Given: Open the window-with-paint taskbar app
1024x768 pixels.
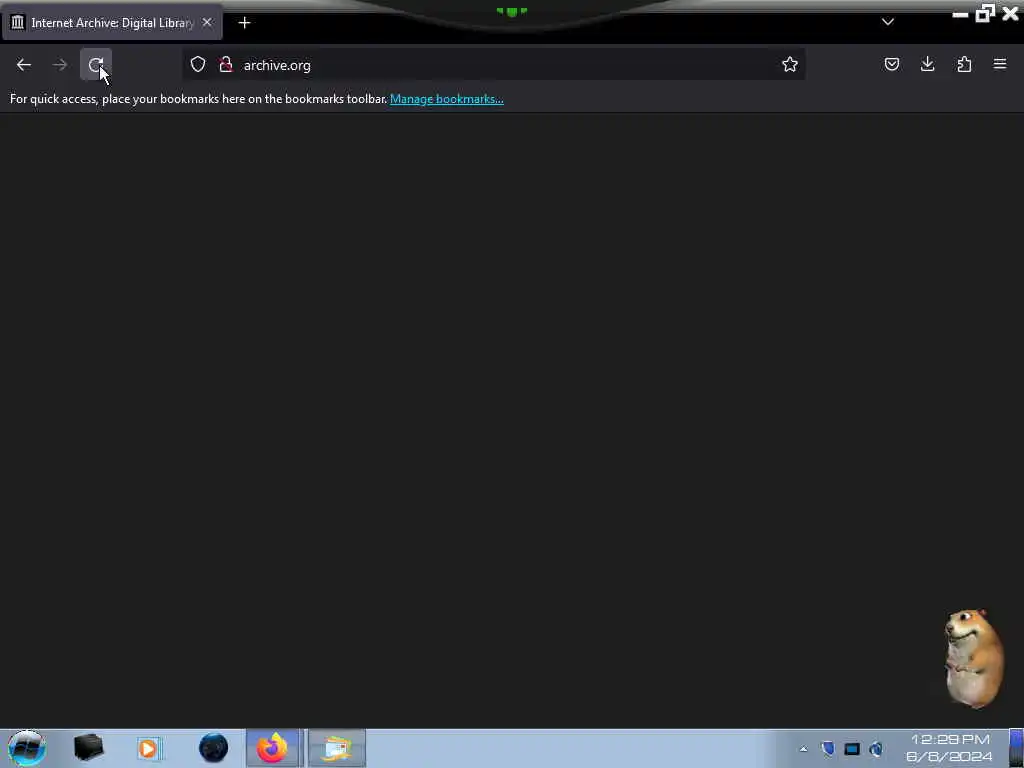Looking at the screenshot, I should click(337, 748).
